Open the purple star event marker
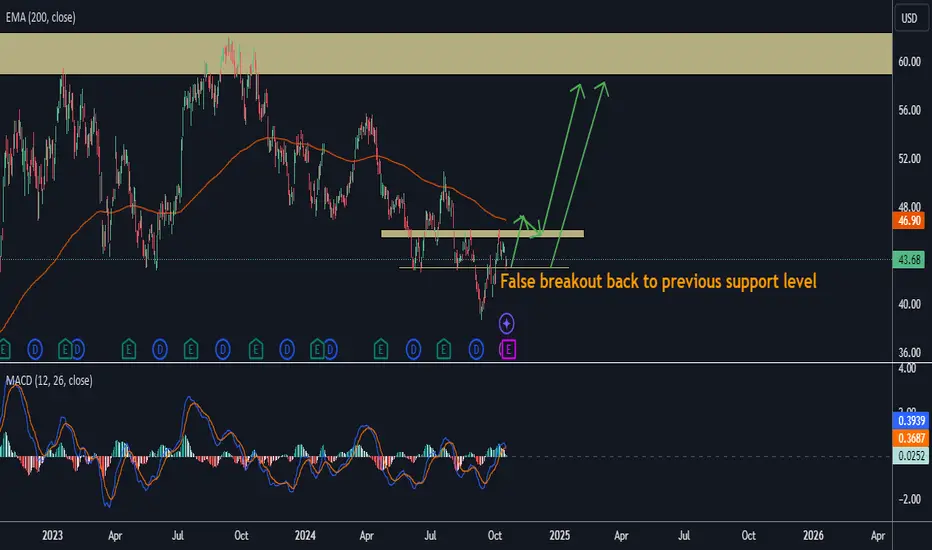Viewport: 932px width, 550px height. click(x=506, y=323)
